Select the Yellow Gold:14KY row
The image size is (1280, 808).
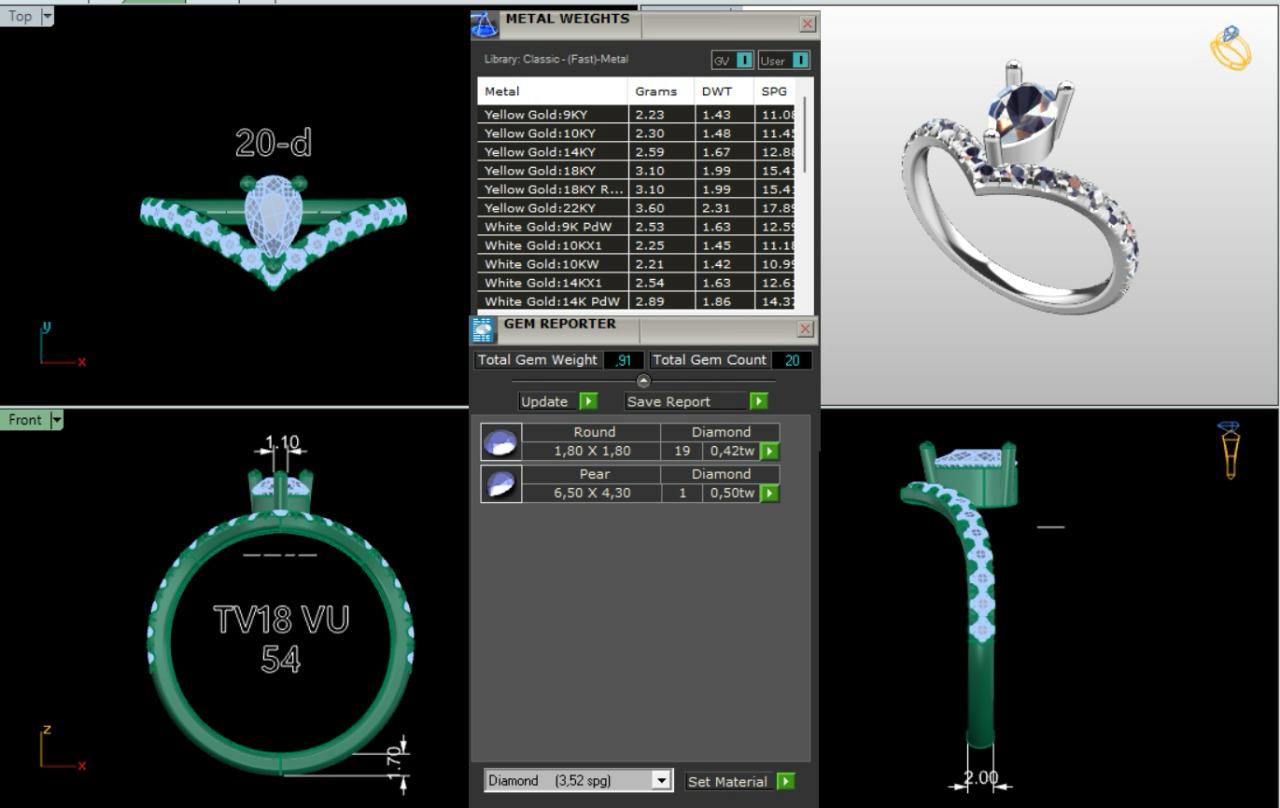click(x=636, y=152)
